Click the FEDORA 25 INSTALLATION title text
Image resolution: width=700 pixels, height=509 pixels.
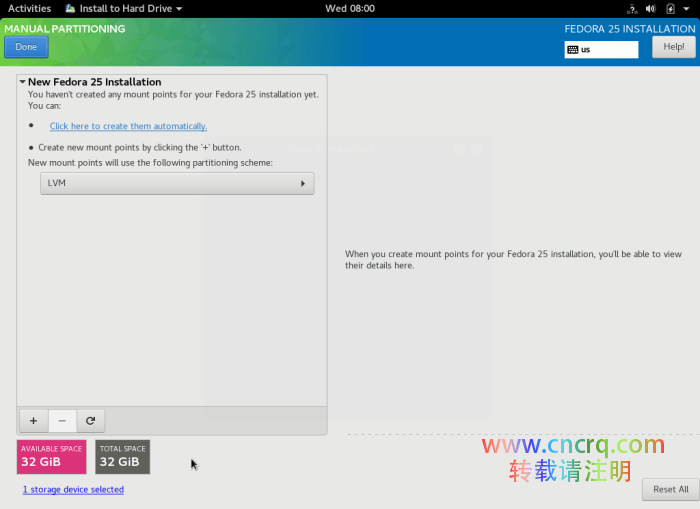630,29
